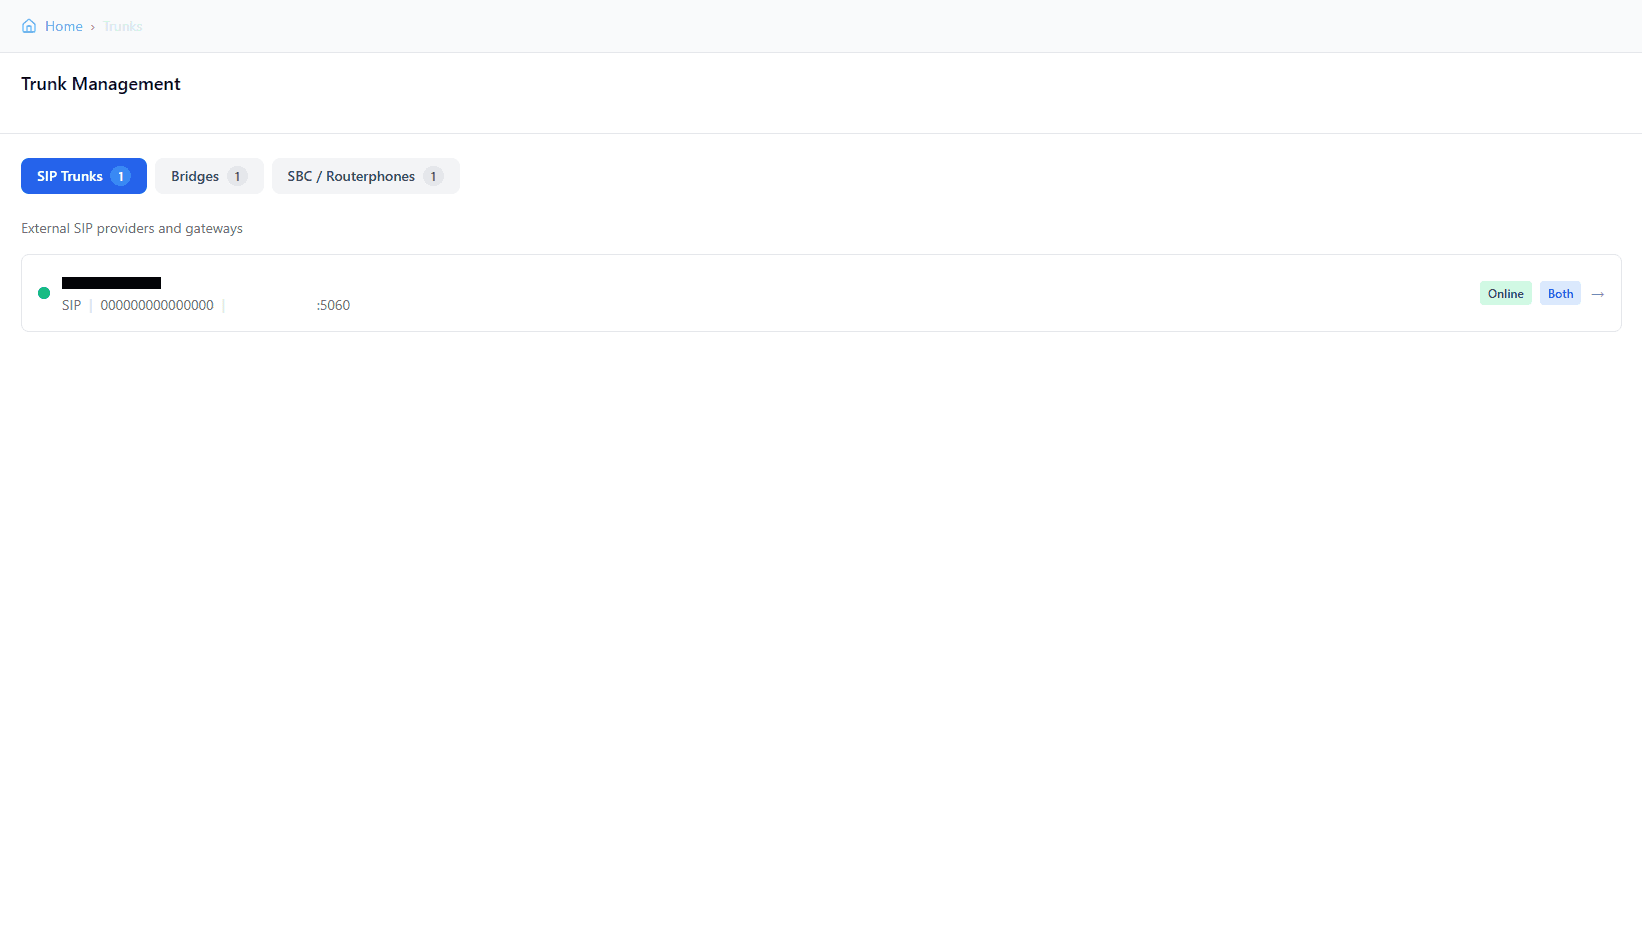
Task: Click the Trunk Management heading
Action: pyautogui.click(x=101, y=84)
